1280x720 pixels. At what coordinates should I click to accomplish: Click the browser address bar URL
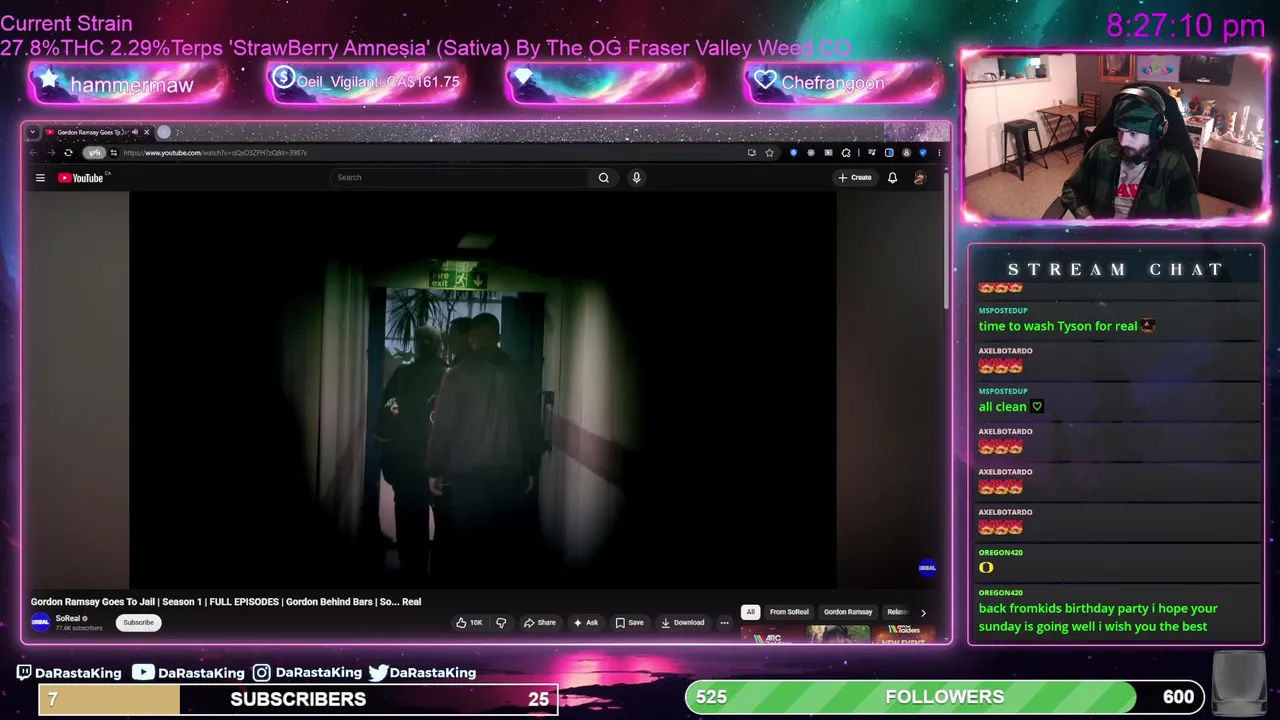[215, 153]
